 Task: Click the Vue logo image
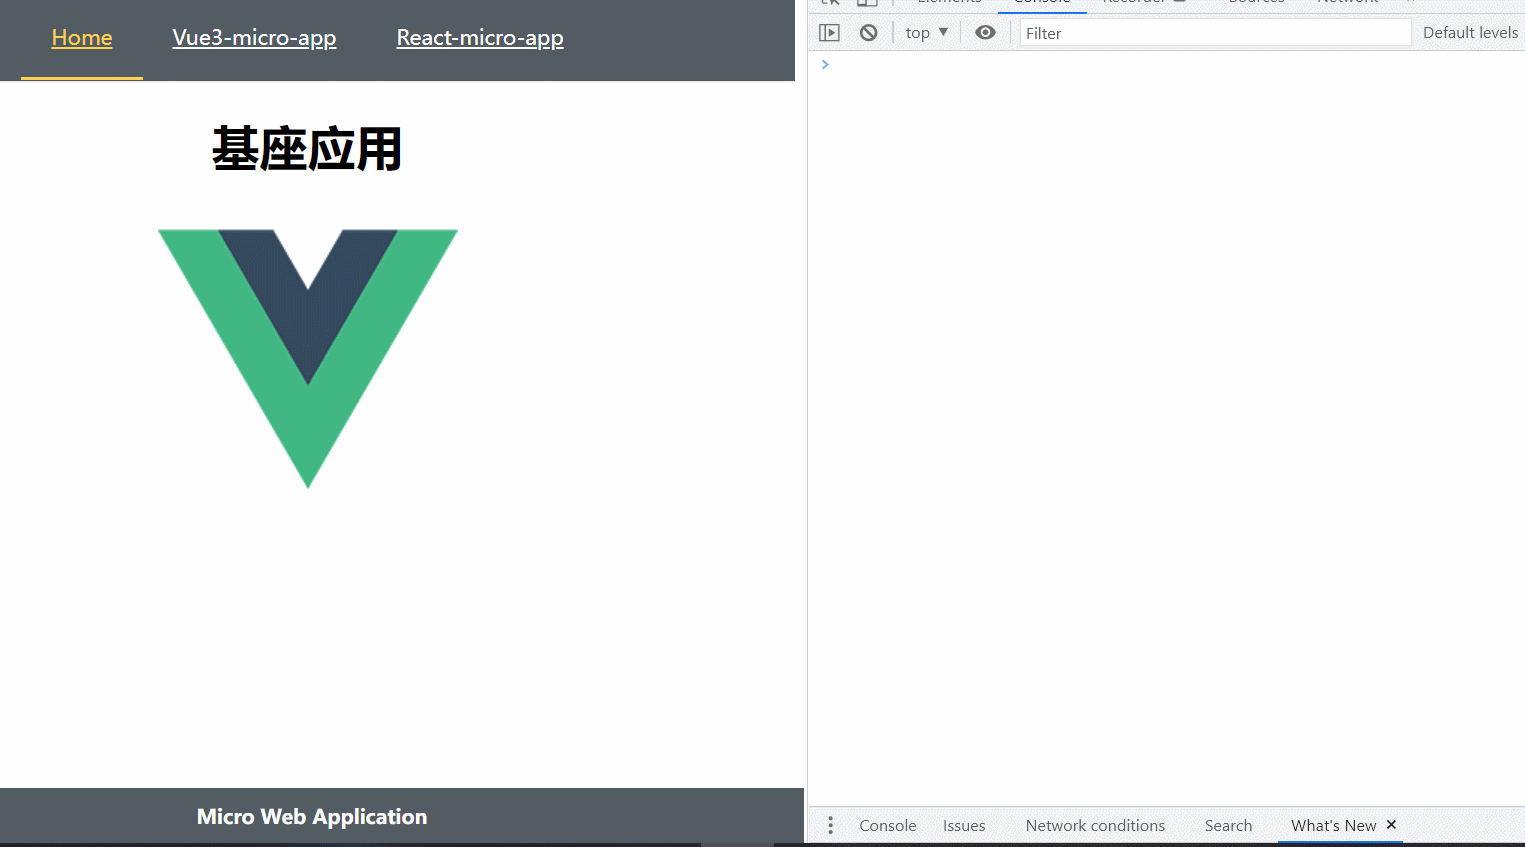308,359
